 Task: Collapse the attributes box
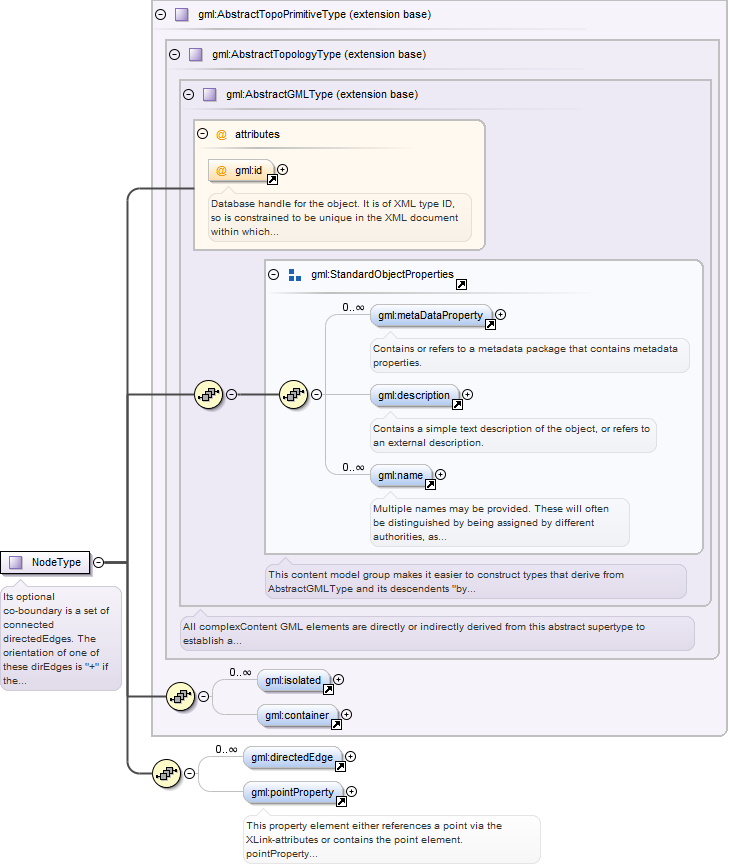[202, 134]
